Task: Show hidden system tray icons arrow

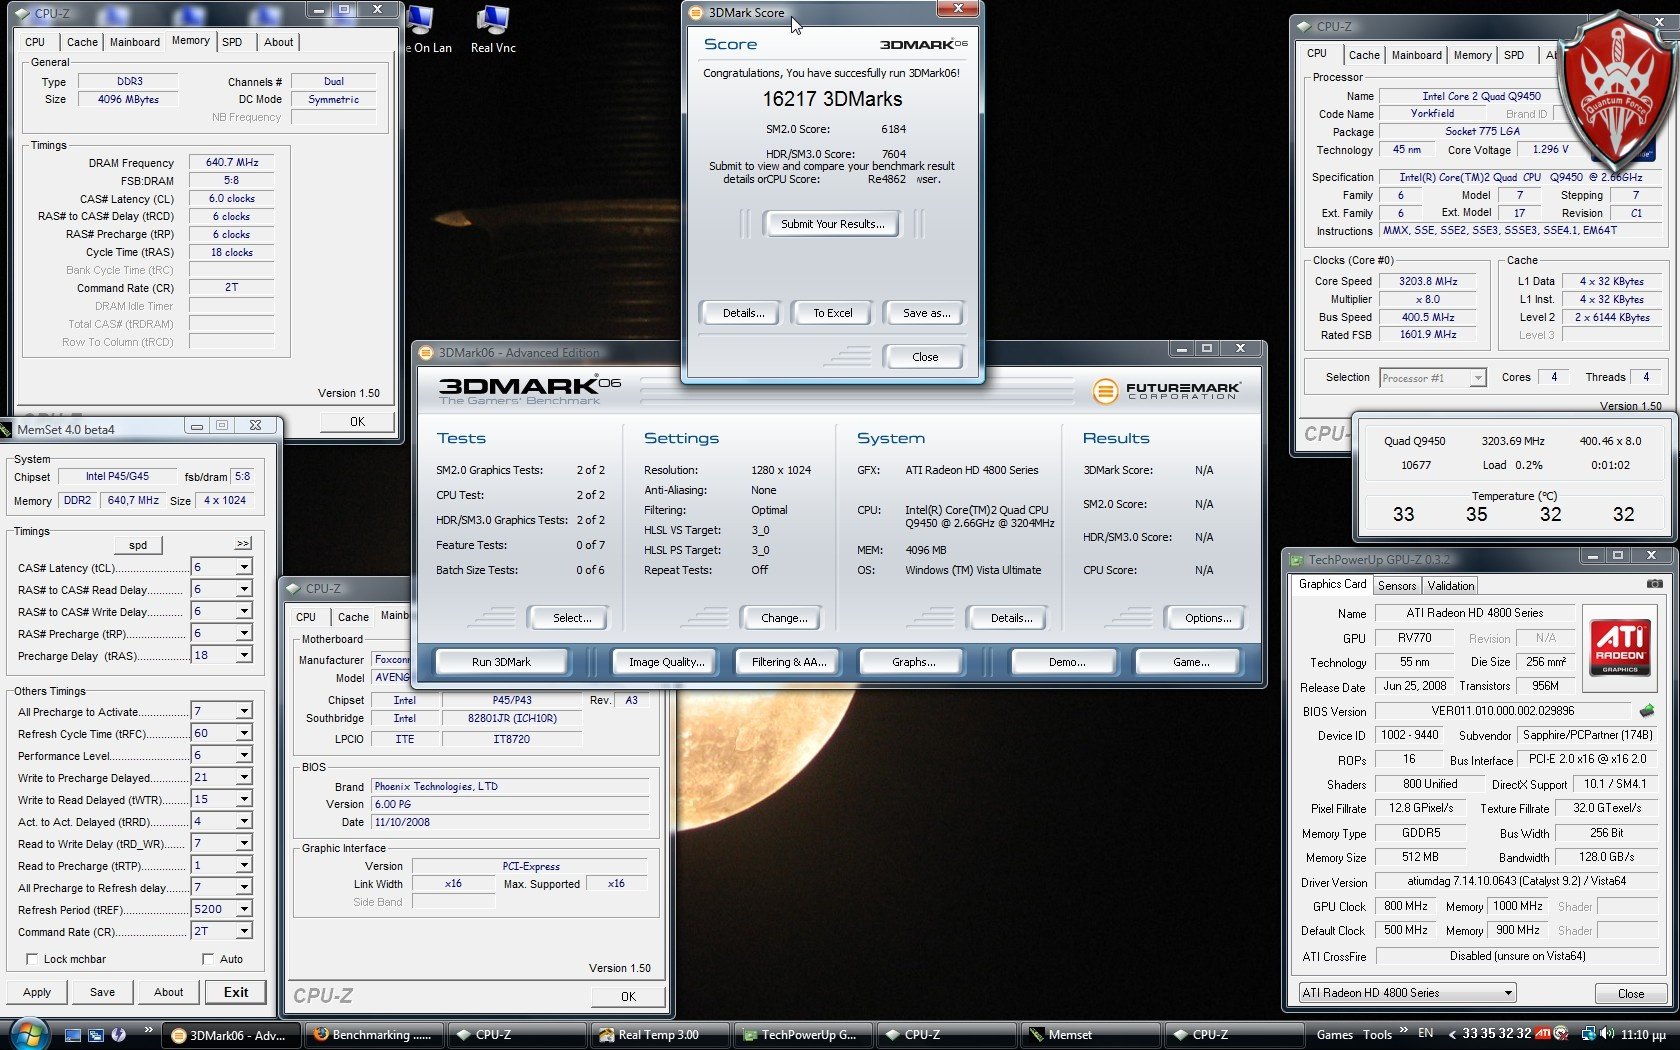Action: [1452, 1035]
